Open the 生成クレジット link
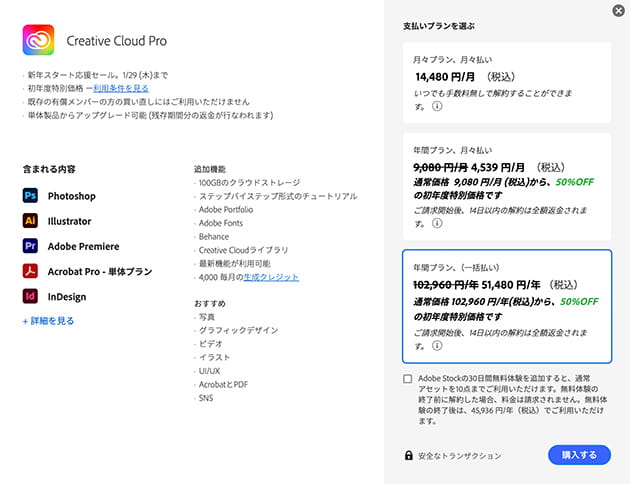Image resolution: width=630 pixels, height=484 pixels. (x=272, y=277)
